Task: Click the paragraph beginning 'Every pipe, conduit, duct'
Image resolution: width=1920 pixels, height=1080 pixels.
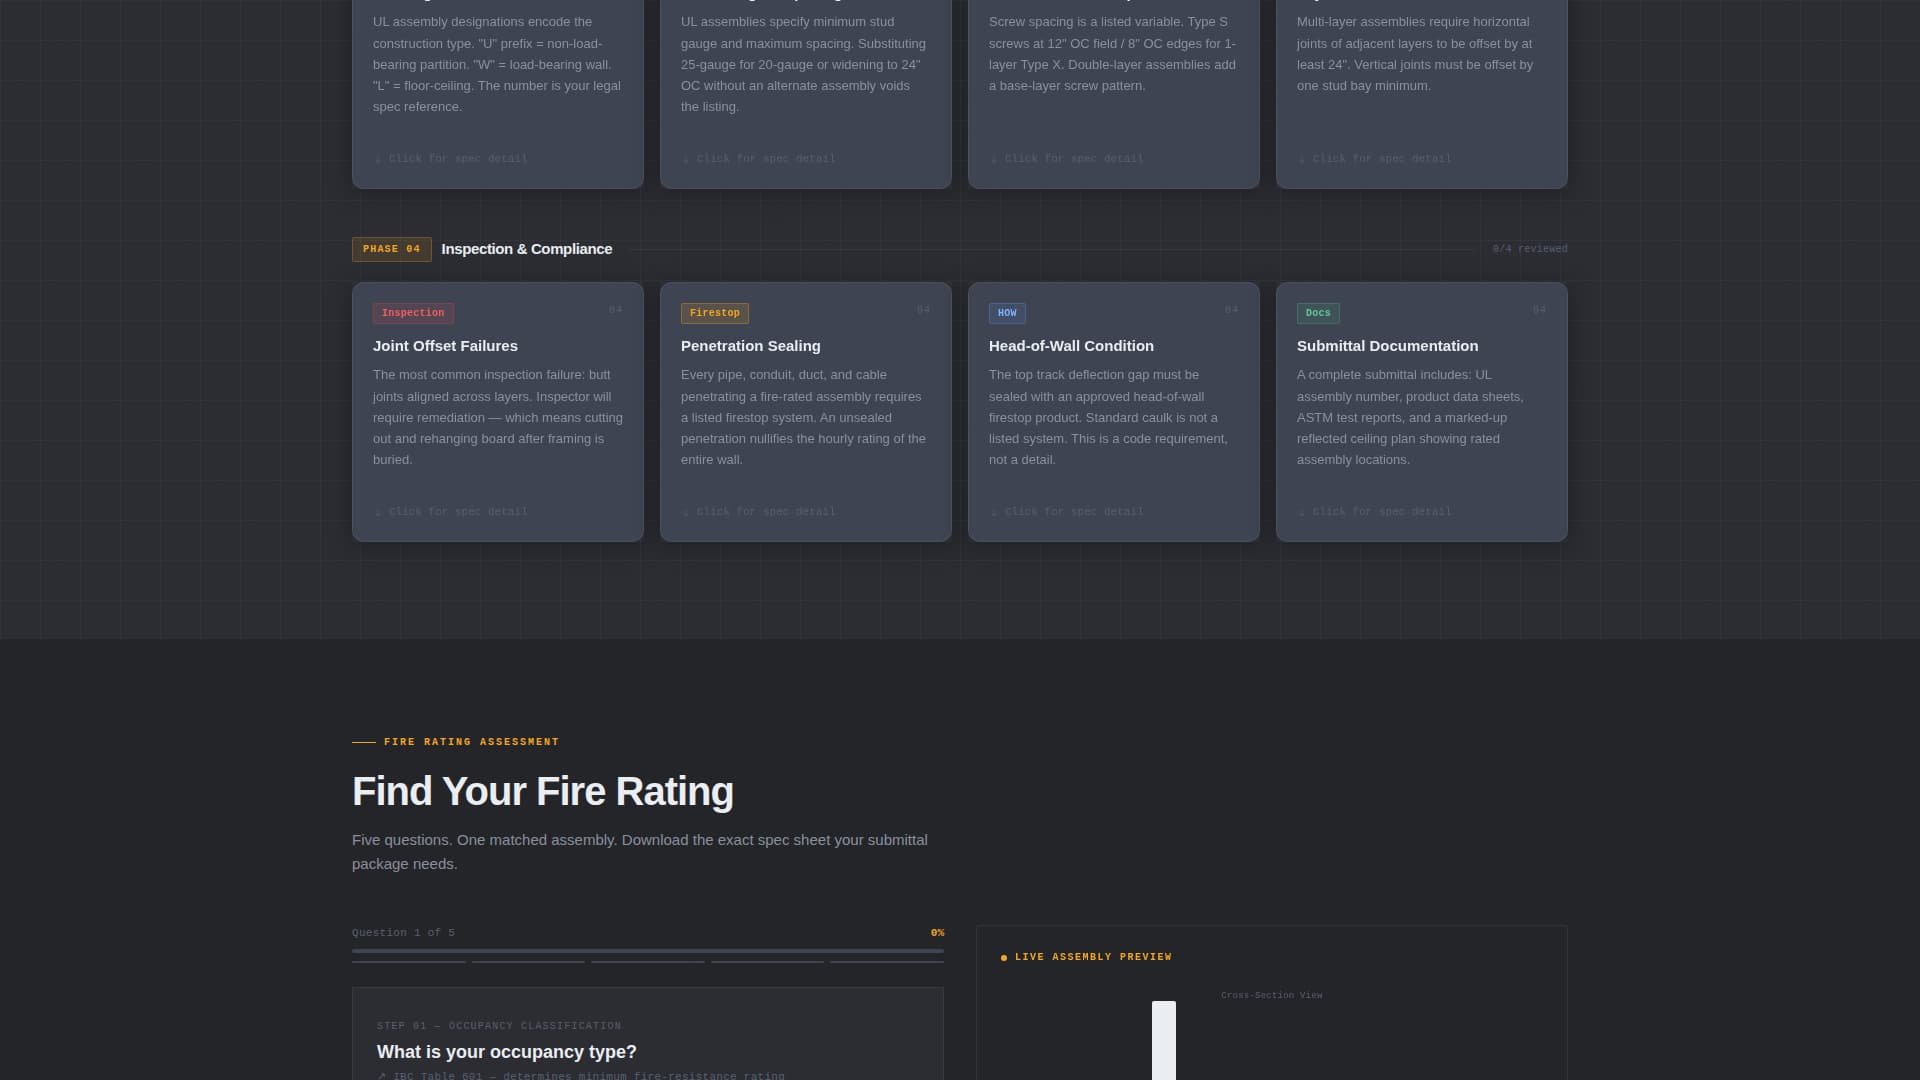Action: coord(805,417)
